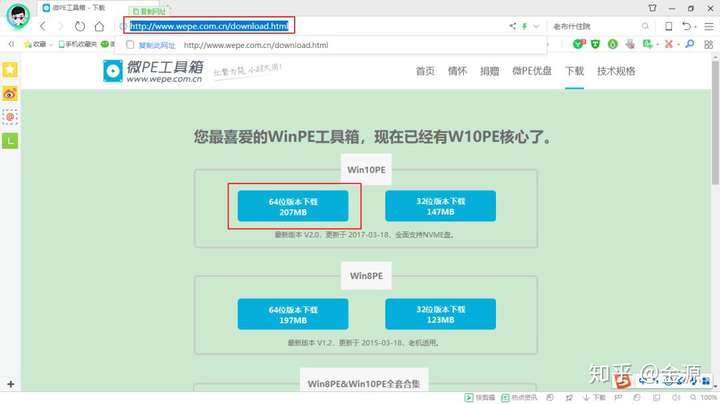720x404 pixels.
Task: Click the green translate extension icon
Action: pyautogui.click(x=647, y=44)
